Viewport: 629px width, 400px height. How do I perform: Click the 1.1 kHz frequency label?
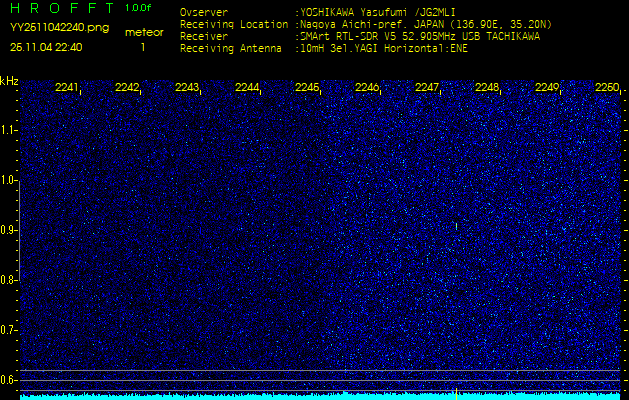pos(9,129)
